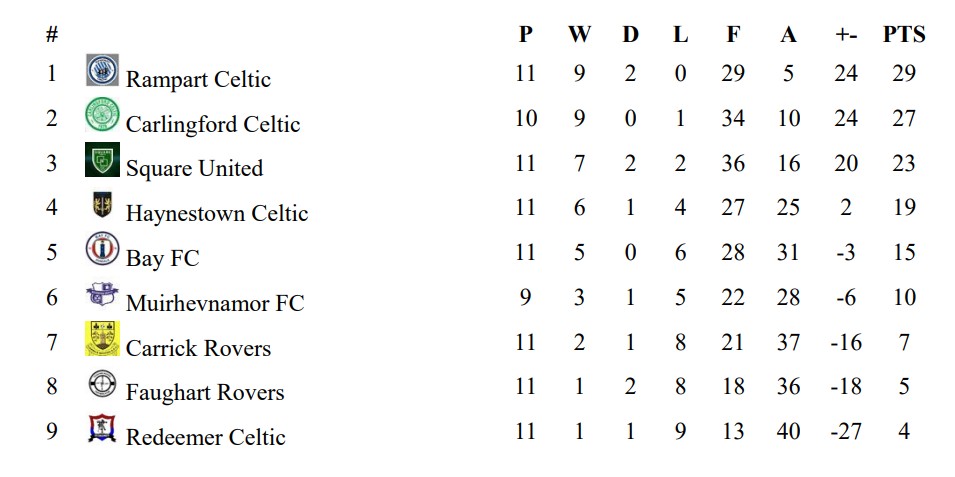Click the W column header
Screen dimensions: 955x477
[579, 35]
